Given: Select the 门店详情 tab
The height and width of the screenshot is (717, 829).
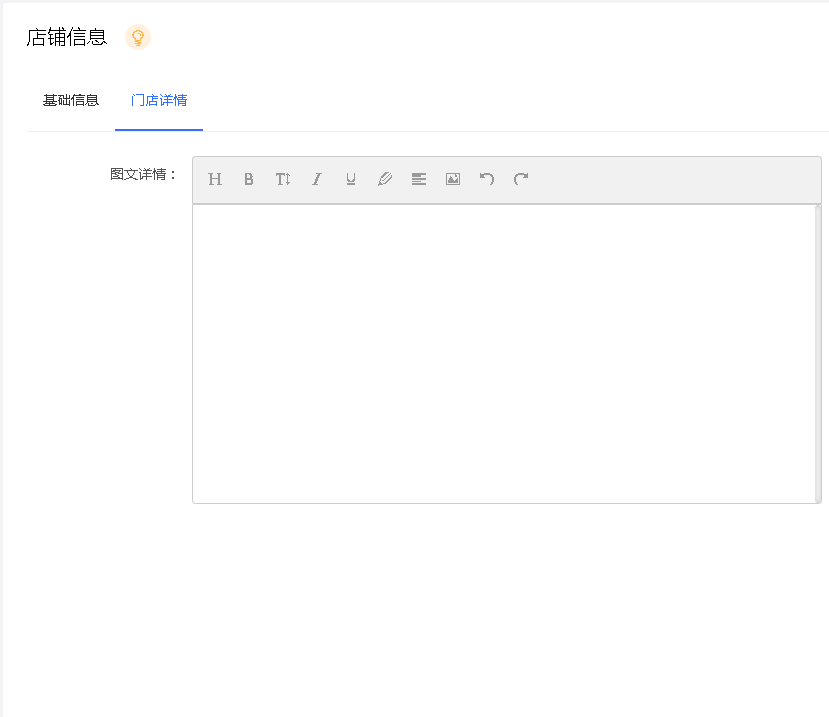Looking at the screenshot, I should [159, 100].
